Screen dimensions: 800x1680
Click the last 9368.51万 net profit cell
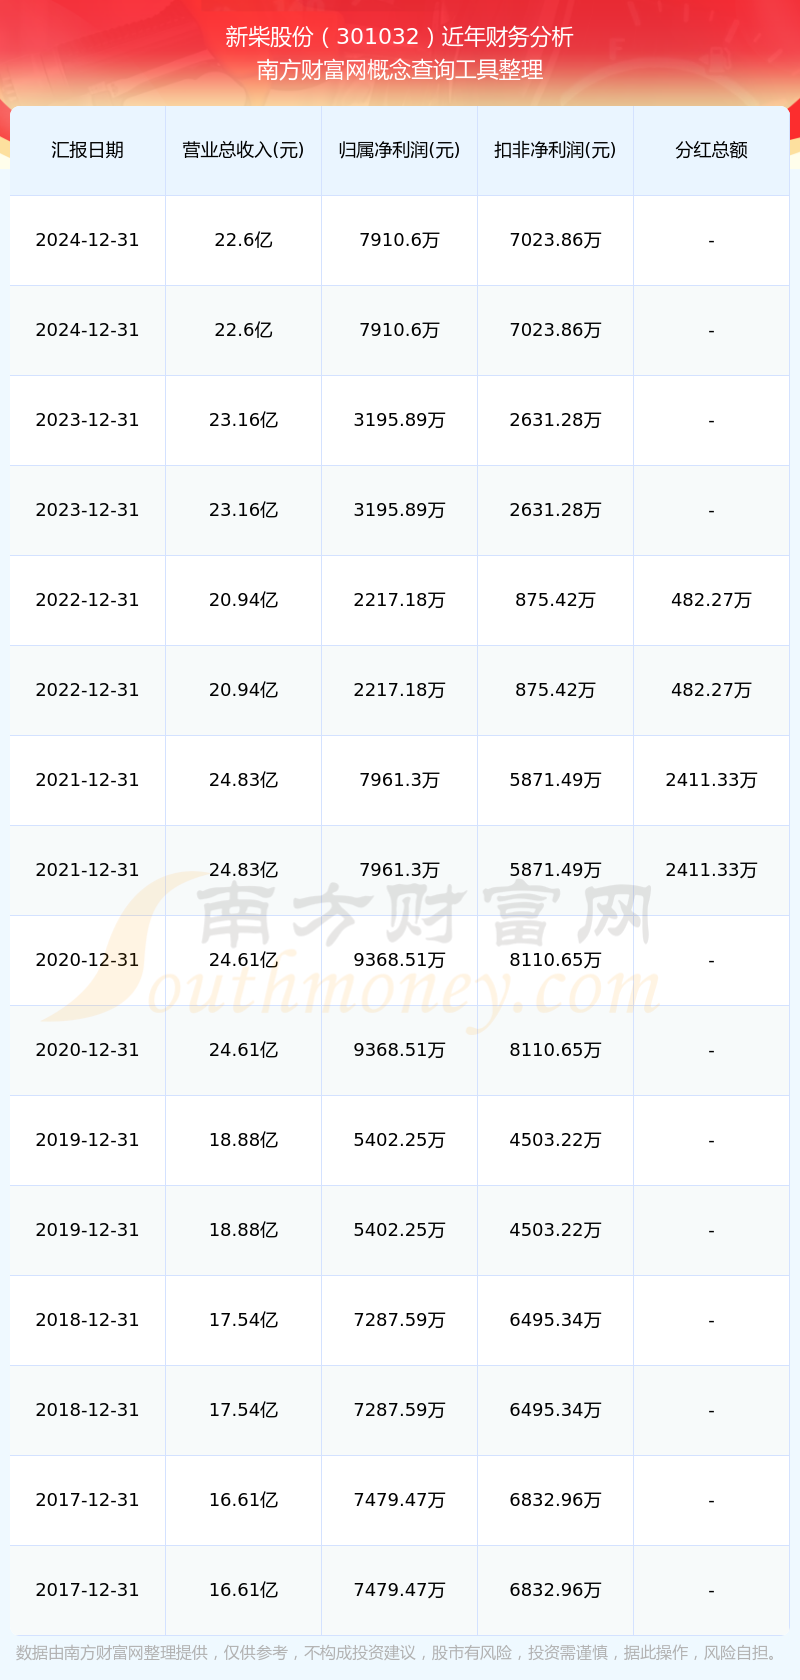click(x=399, y=1050)
